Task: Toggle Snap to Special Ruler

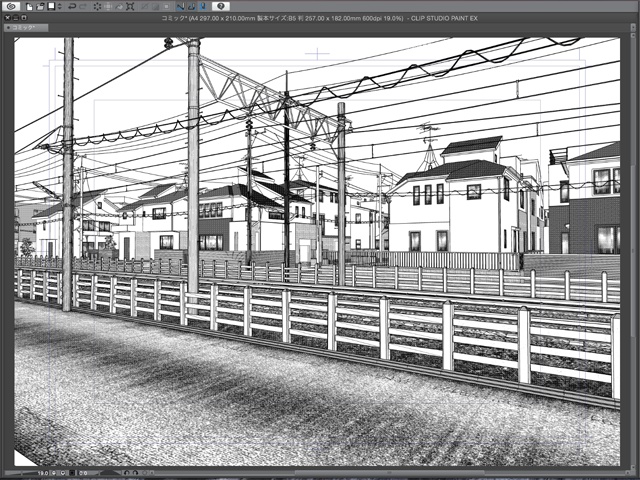Action: tap(191, 6)
